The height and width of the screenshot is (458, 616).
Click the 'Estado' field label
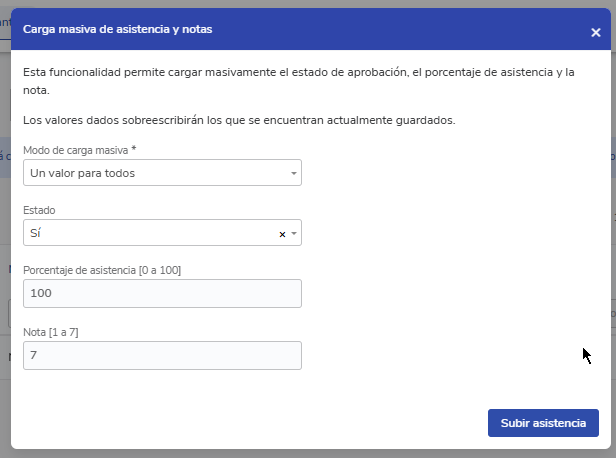[x=39, y=211]
